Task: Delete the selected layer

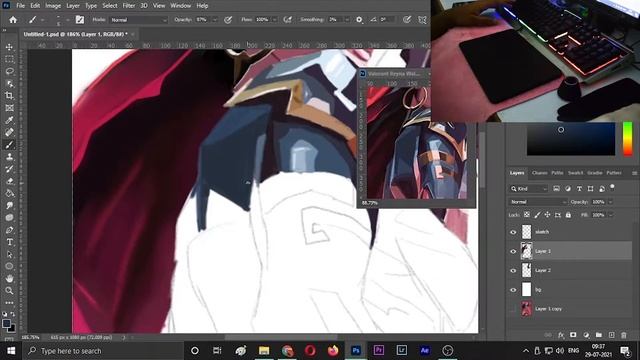Action: [x=624, y=335]
